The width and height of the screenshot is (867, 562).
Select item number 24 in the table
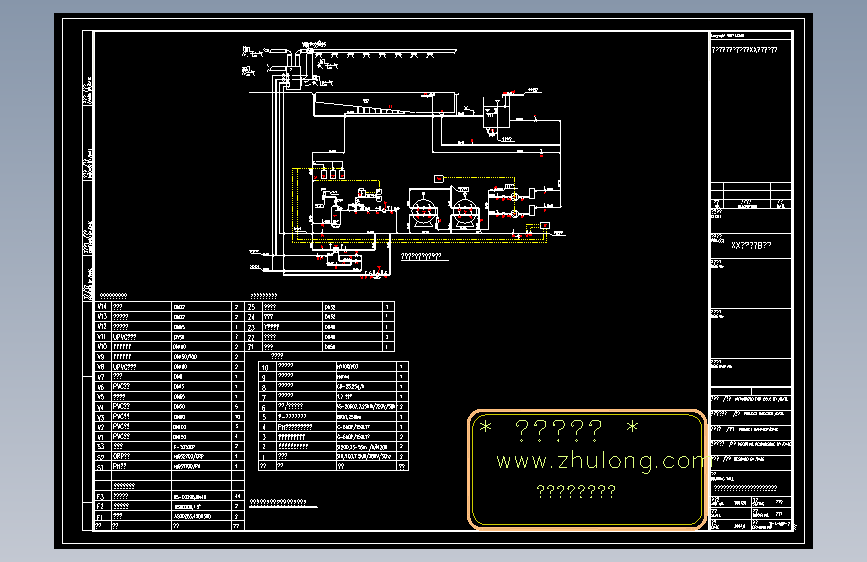252,316
